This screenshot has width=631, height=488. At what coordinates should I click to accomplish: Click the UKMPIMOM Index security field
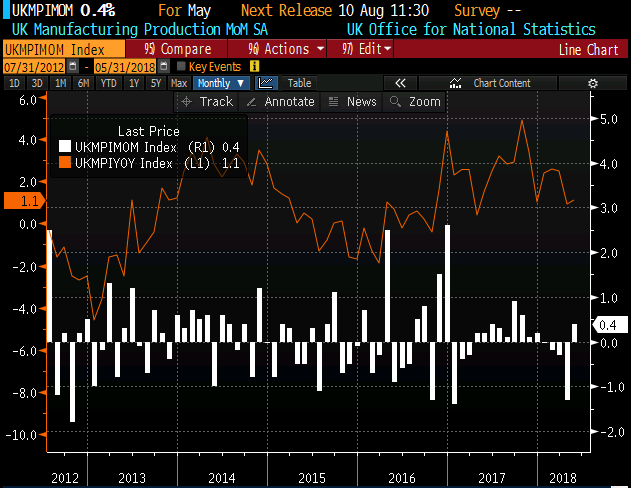pos(64,49)
